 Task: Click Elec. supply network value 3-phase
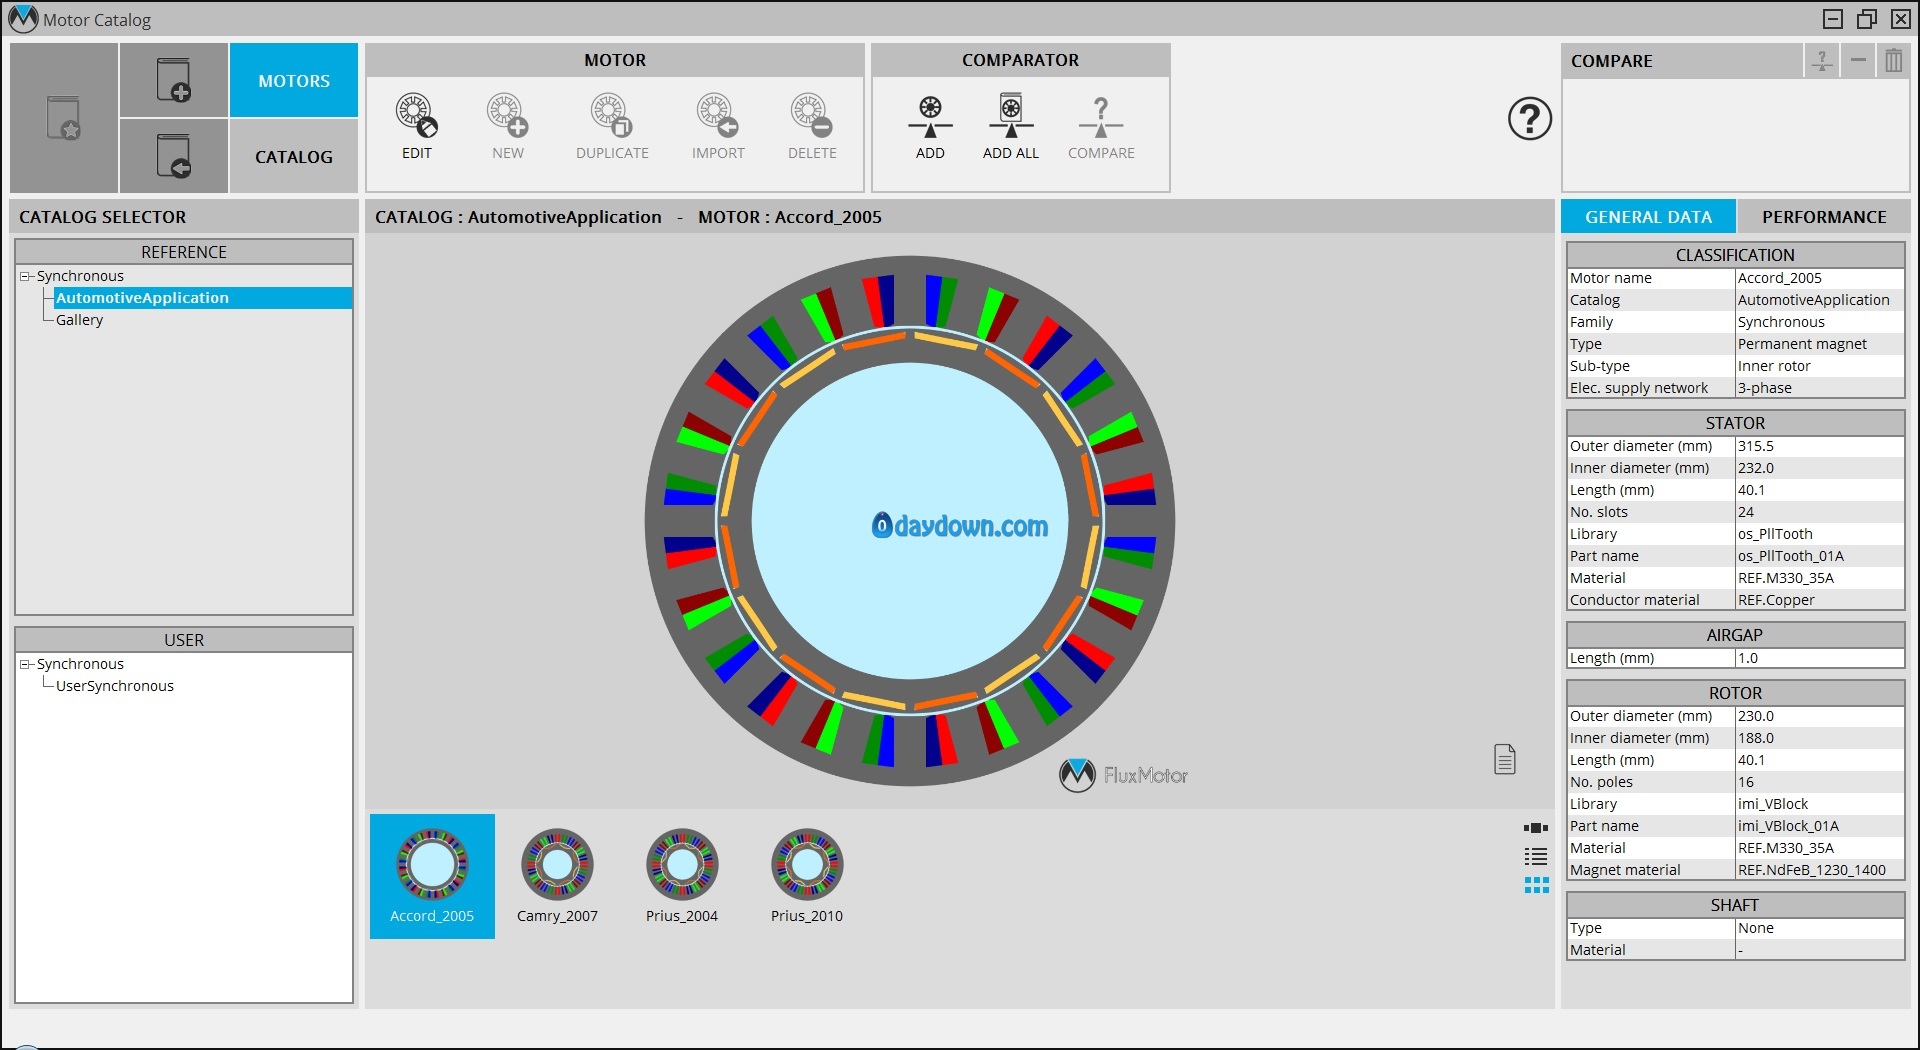pyautogui.click(x=1819, y=388)
